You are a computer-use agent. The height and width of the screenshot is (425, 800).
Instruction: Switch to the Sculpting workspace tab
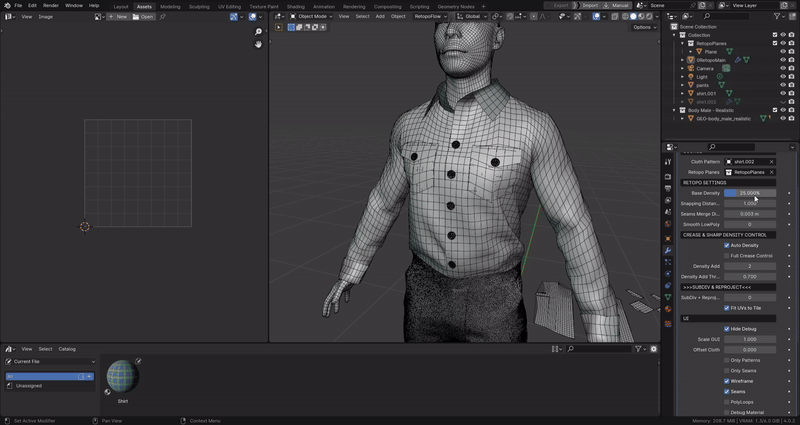click(200, 6)
